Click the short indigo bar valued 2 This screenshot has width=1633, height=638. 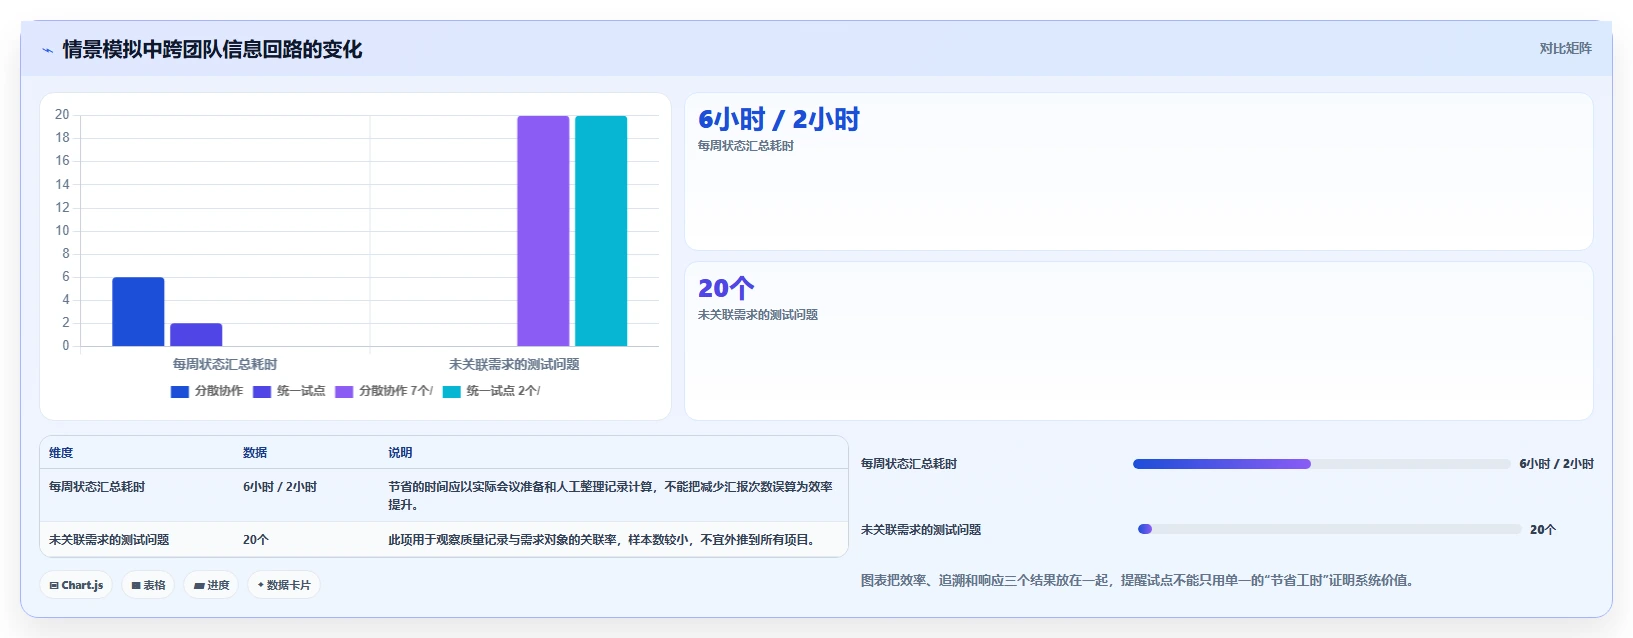pos(196,335)
